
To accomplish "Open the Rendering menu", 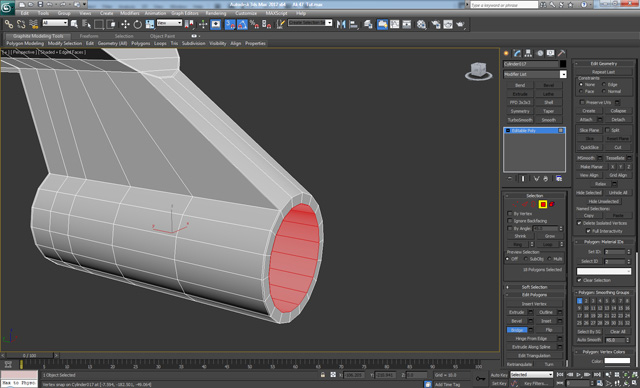I will pyautogui.click(x=216, y=13).
